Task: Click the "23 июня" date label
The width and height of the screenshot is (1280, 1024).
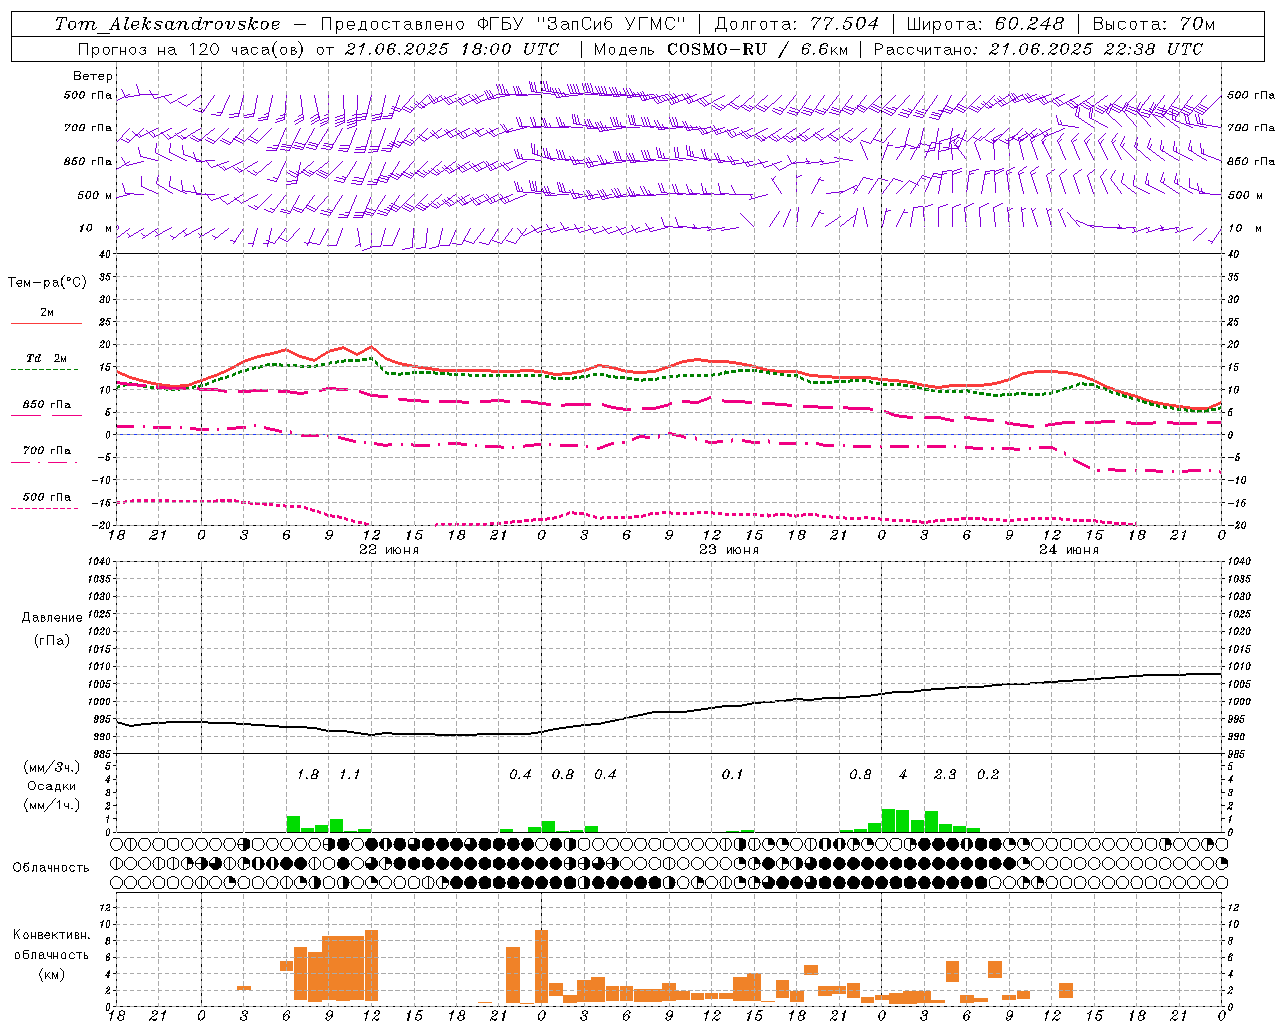Action: click(x=729, y=550)
